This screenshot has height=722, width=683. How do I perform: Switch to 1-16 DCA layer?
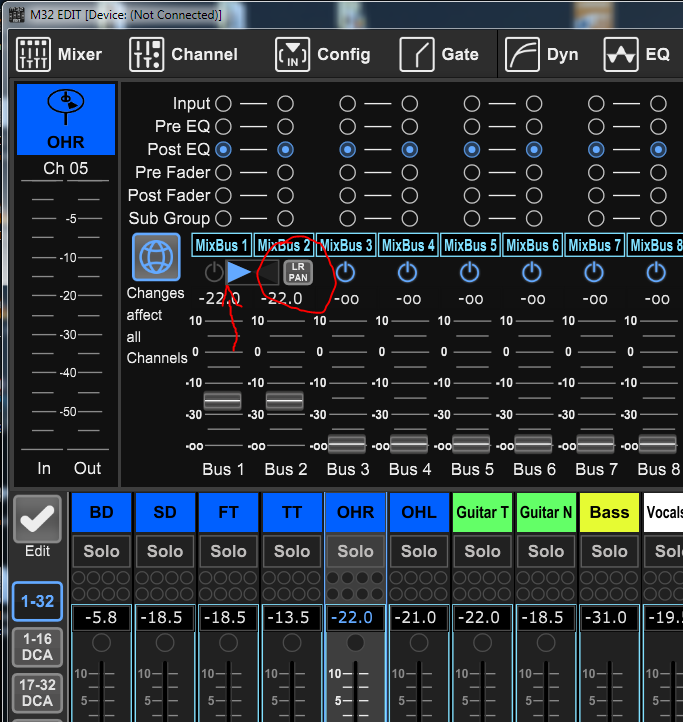tap(37, 647)
